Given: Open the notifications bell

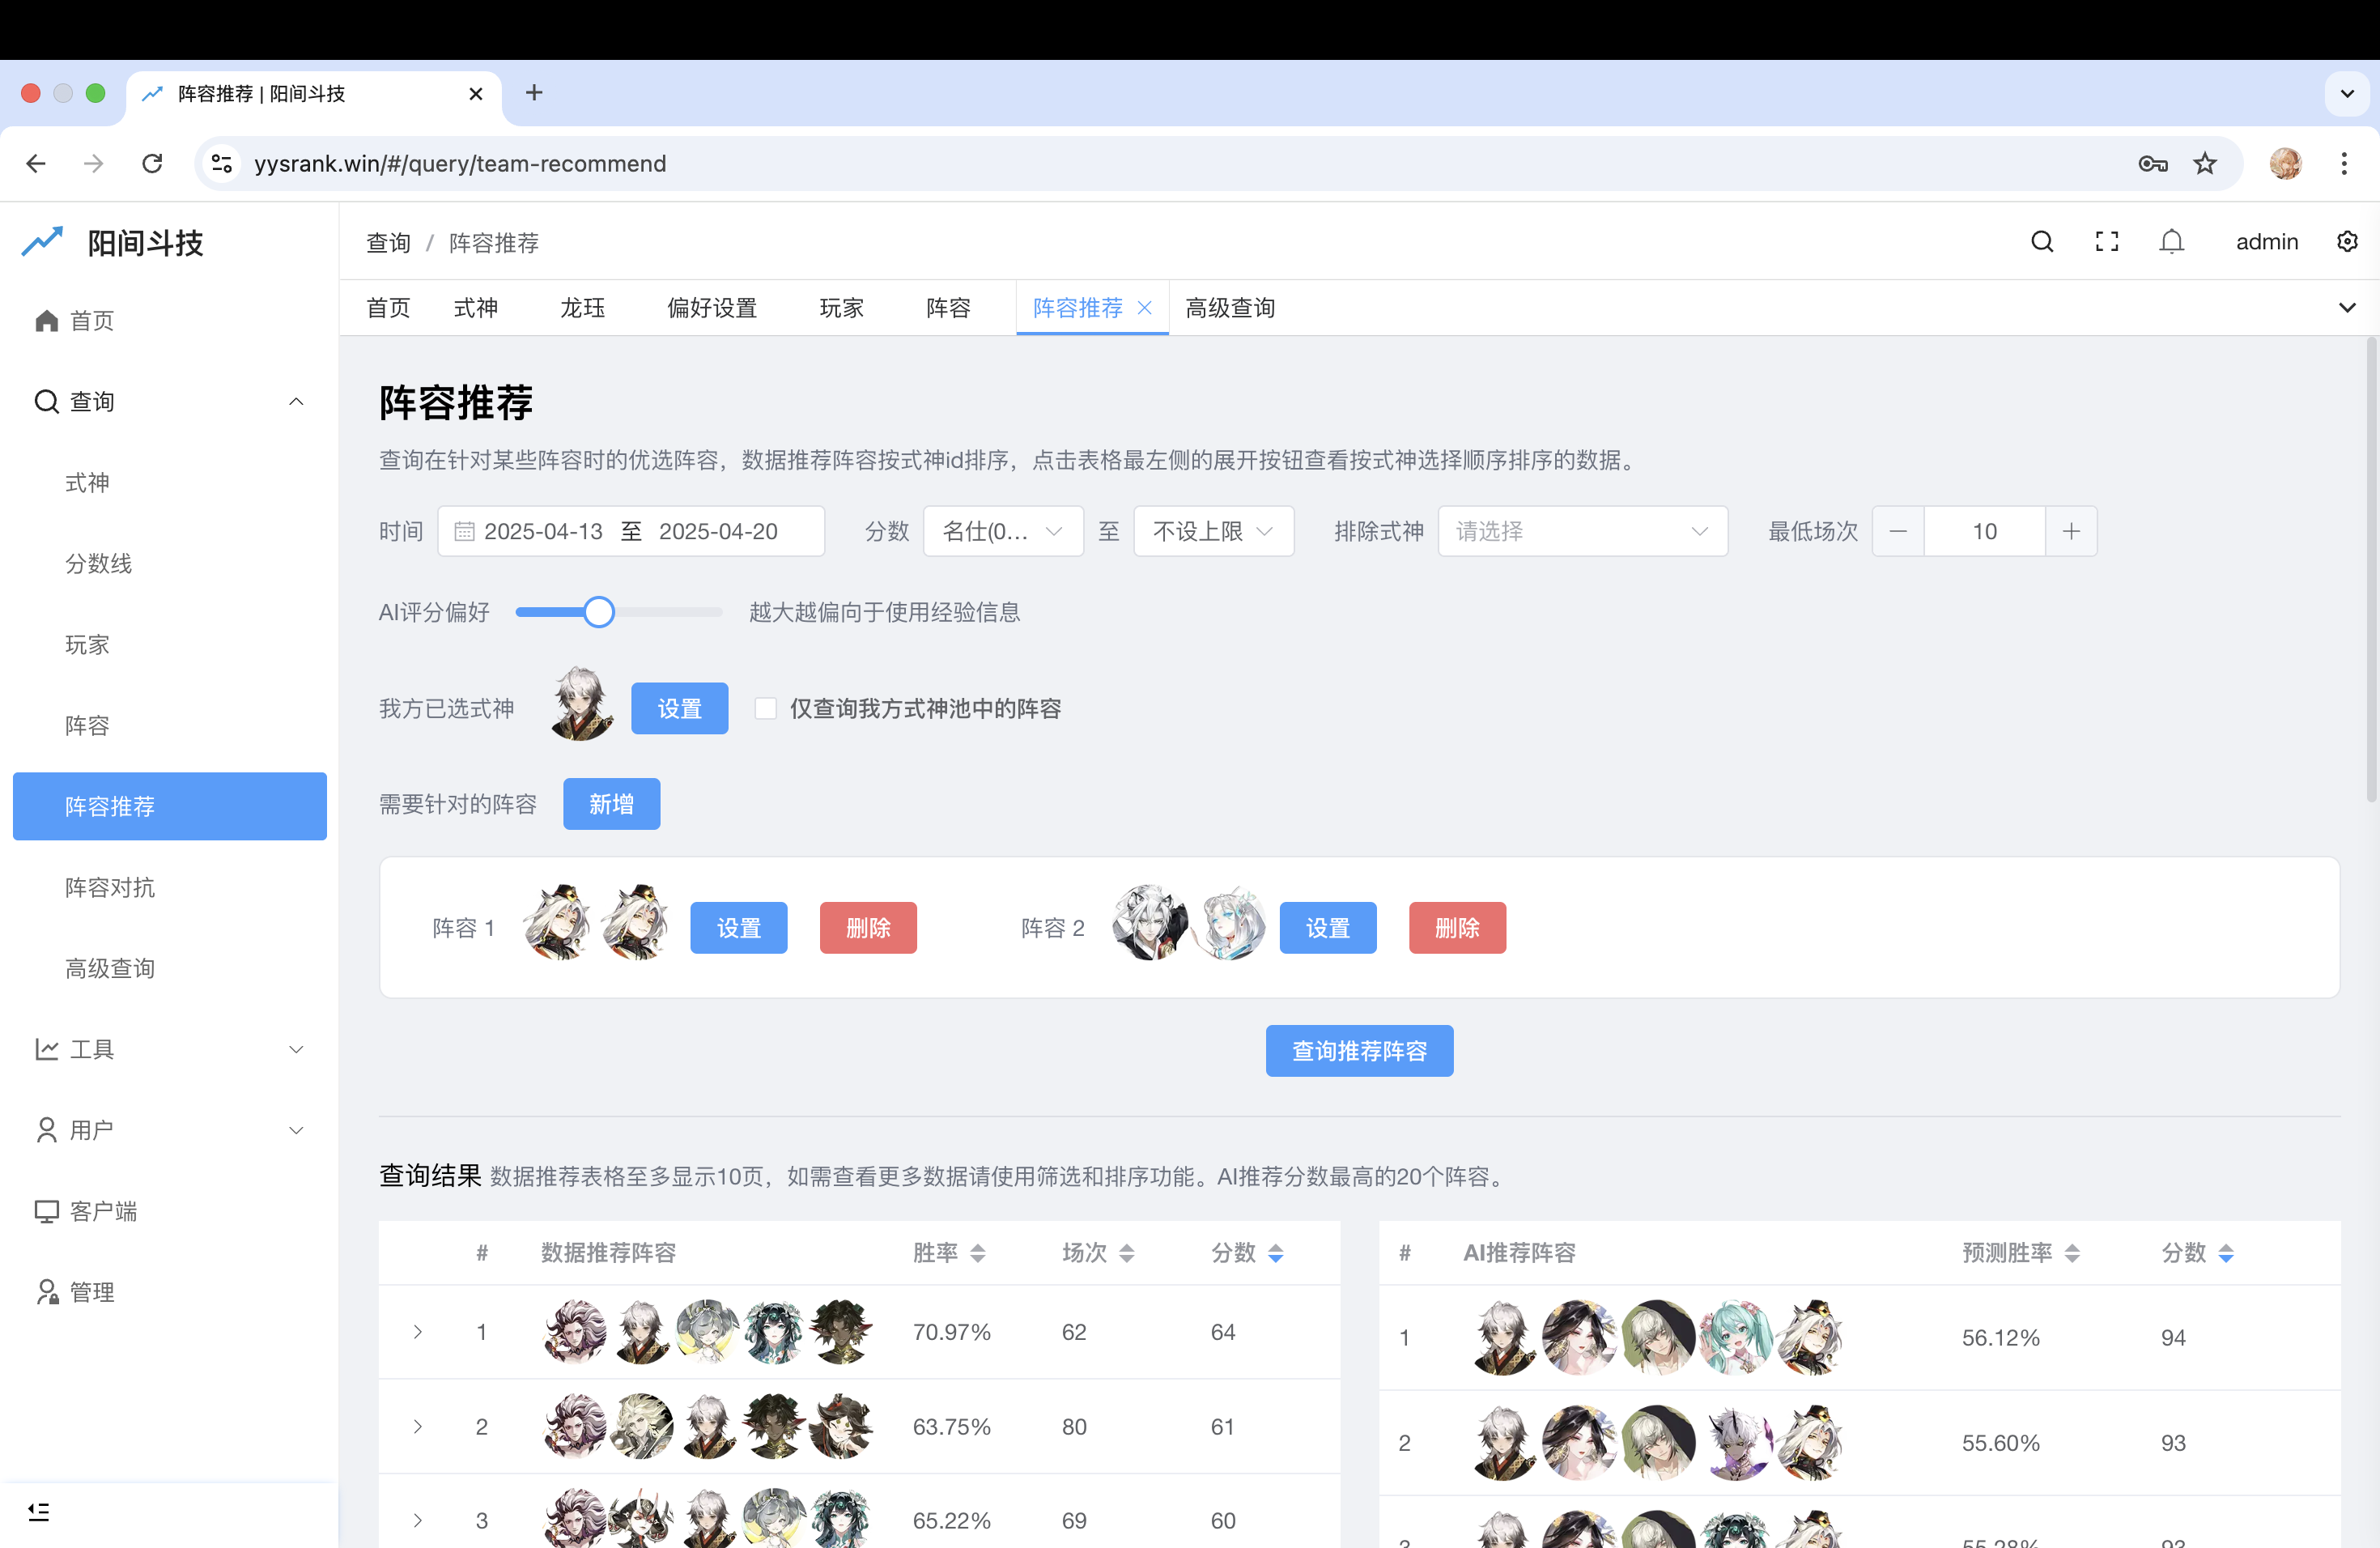Looking at the screenshot, I should click(2171, 241).
